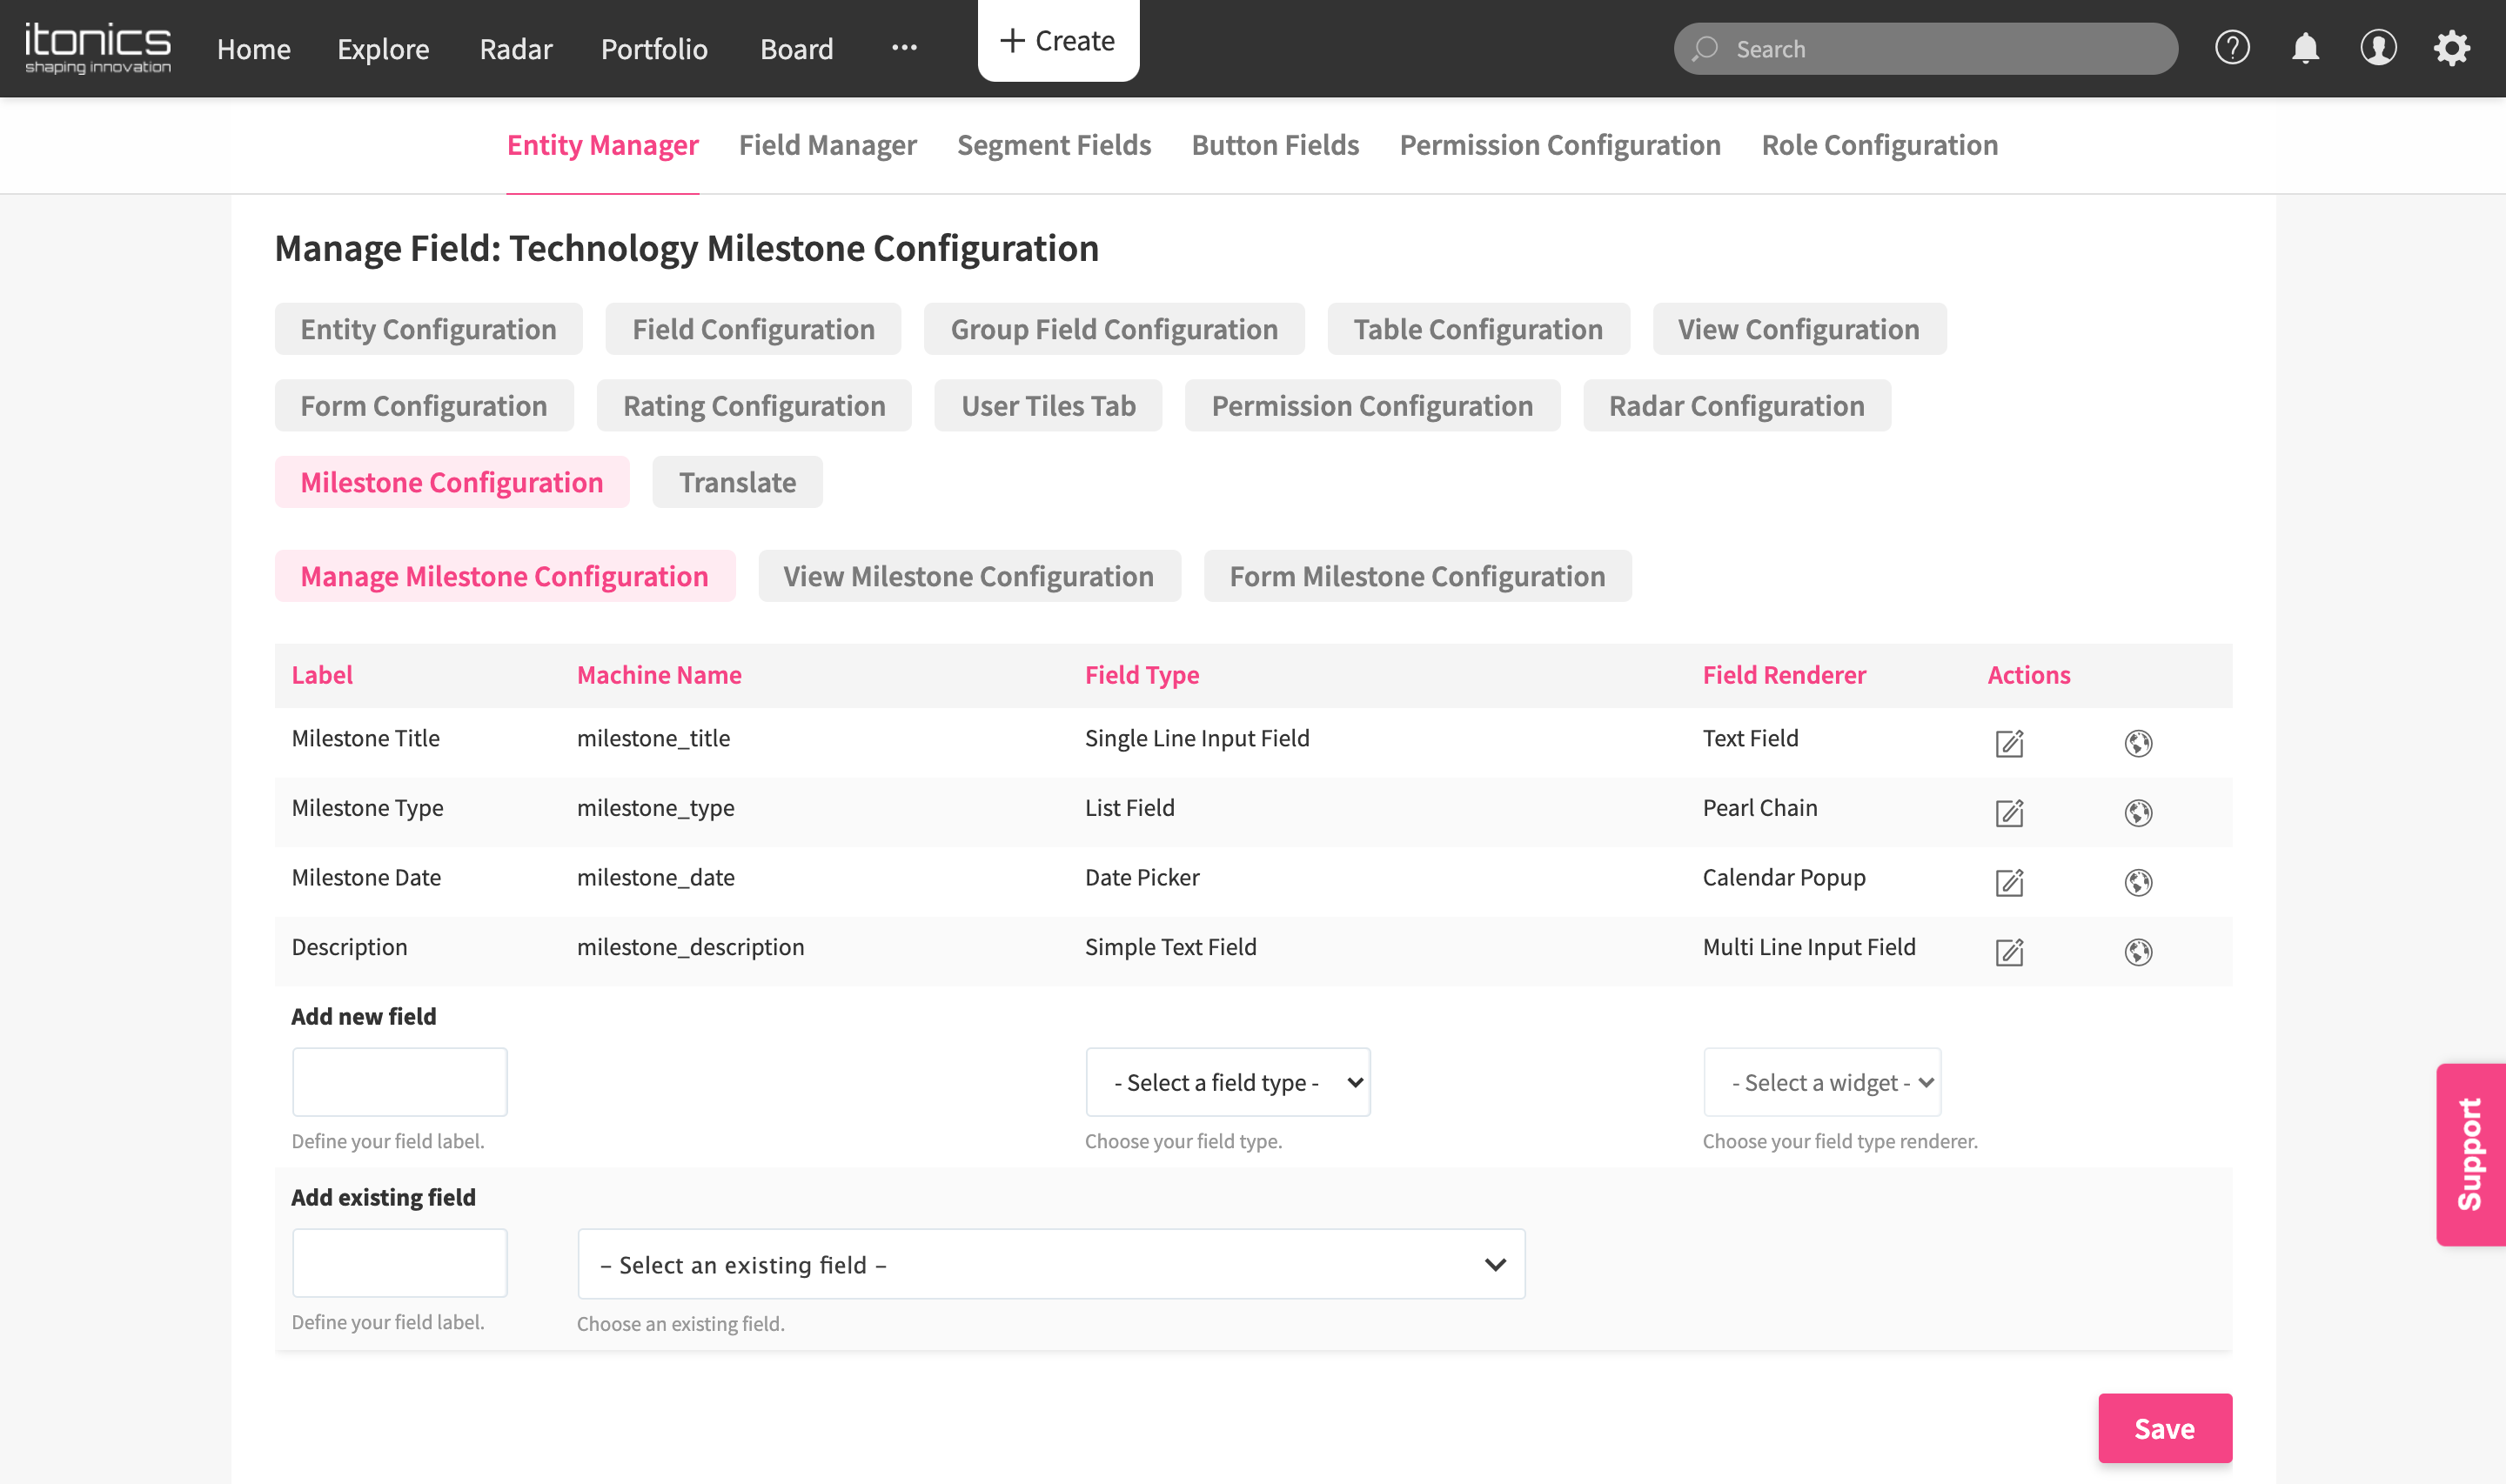Click the Save button
The image size is (2506, 1484).
click(x=2164, y=1428)
